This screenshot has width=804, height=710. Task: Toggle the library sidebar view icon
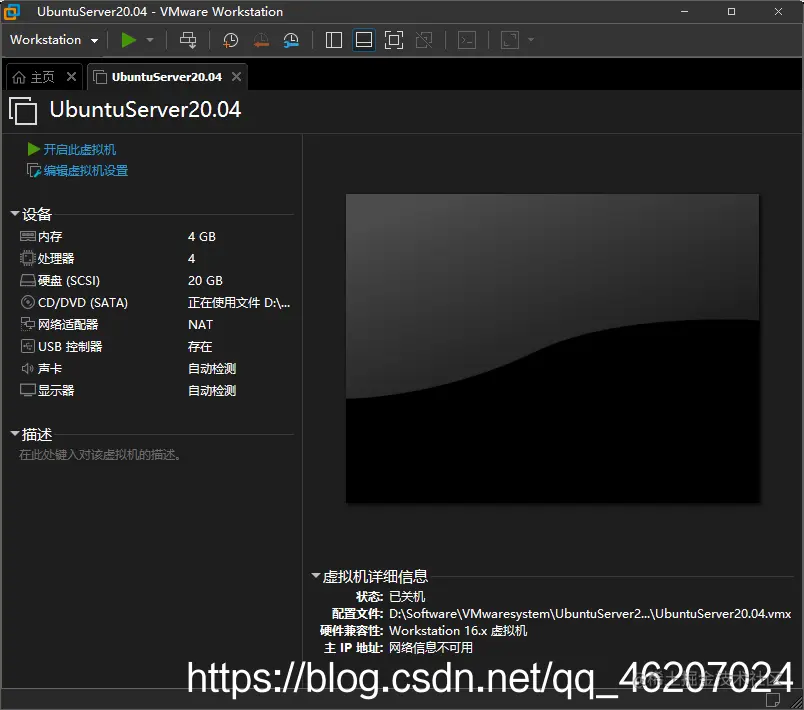(x=334, y=40)
